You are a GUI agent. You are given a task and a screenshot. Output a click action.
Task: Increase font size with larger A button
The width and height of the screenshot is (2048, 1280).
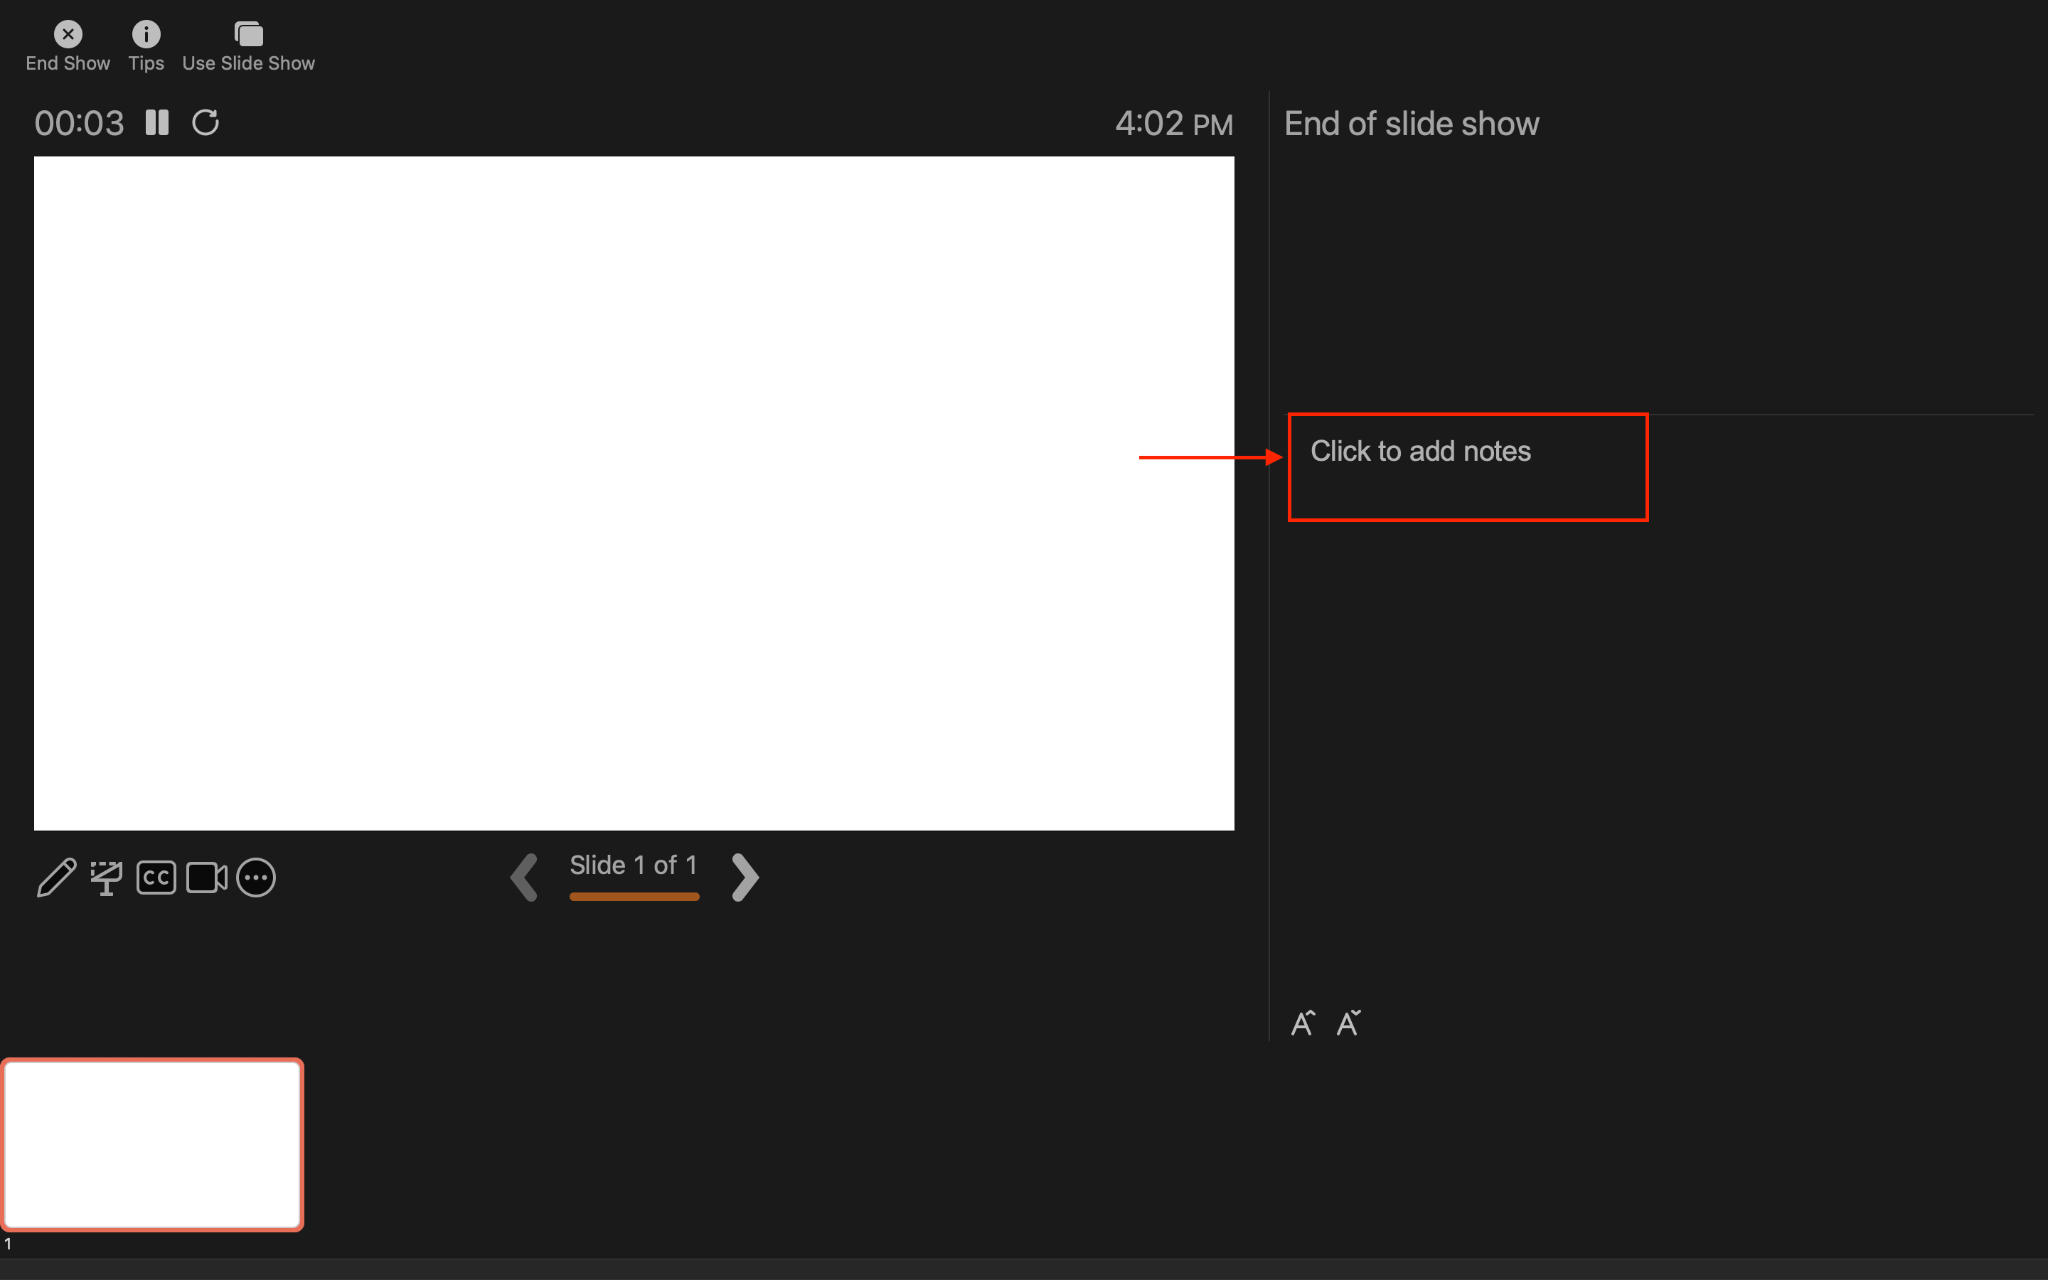[x=1303, y=1022]
